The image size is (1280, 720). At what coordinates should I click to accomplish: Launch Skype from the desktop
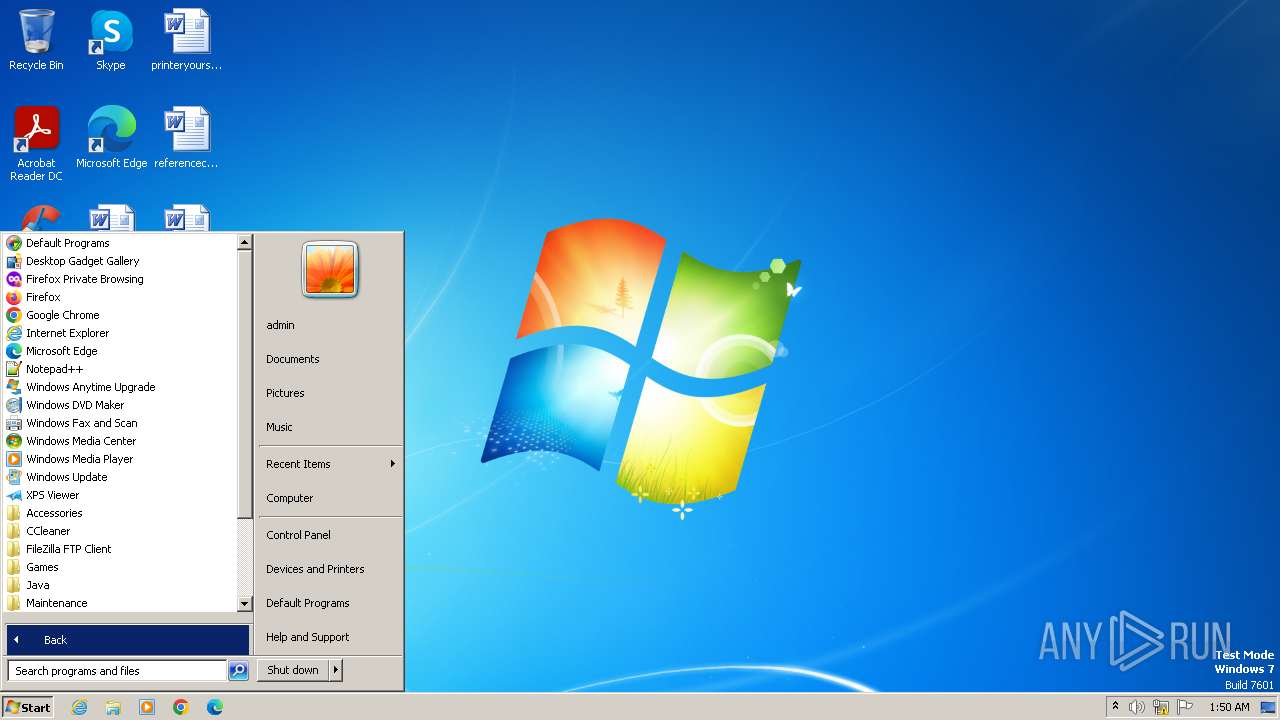(x=110, y=40)
